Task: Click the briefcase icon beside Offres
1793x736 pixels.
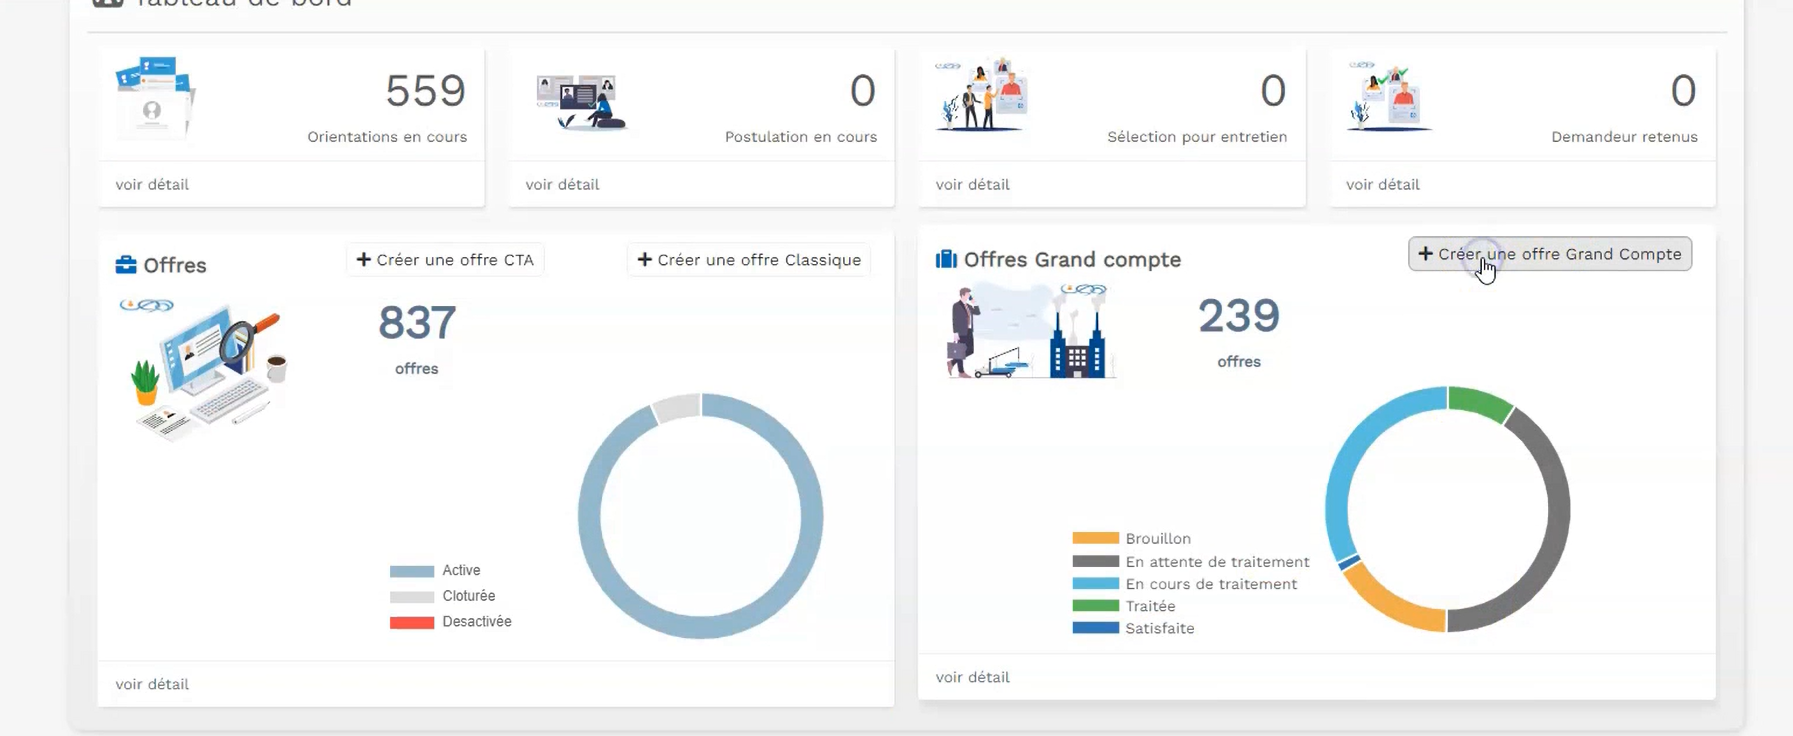Action: [126, 265]
